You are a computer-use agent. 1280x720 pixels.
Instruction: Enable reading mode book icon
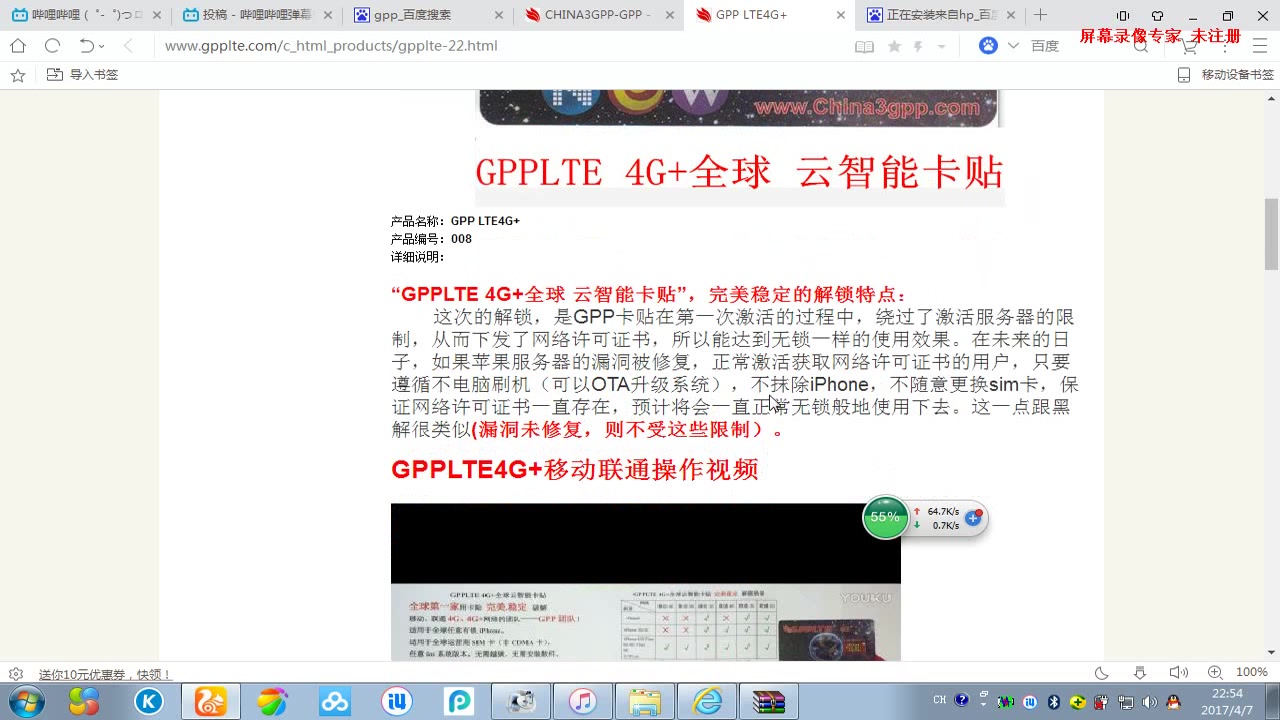(865, 46)
